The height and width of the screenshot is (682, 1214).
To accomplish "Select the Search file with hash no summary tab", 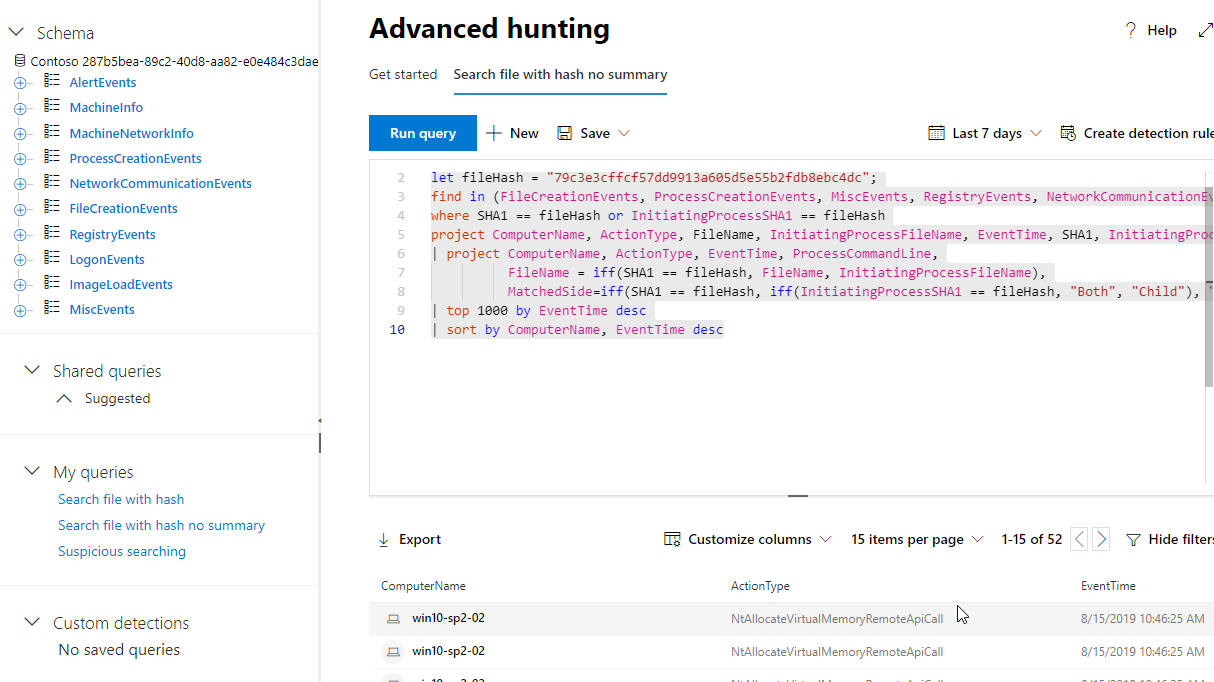I will click(560, 75).
